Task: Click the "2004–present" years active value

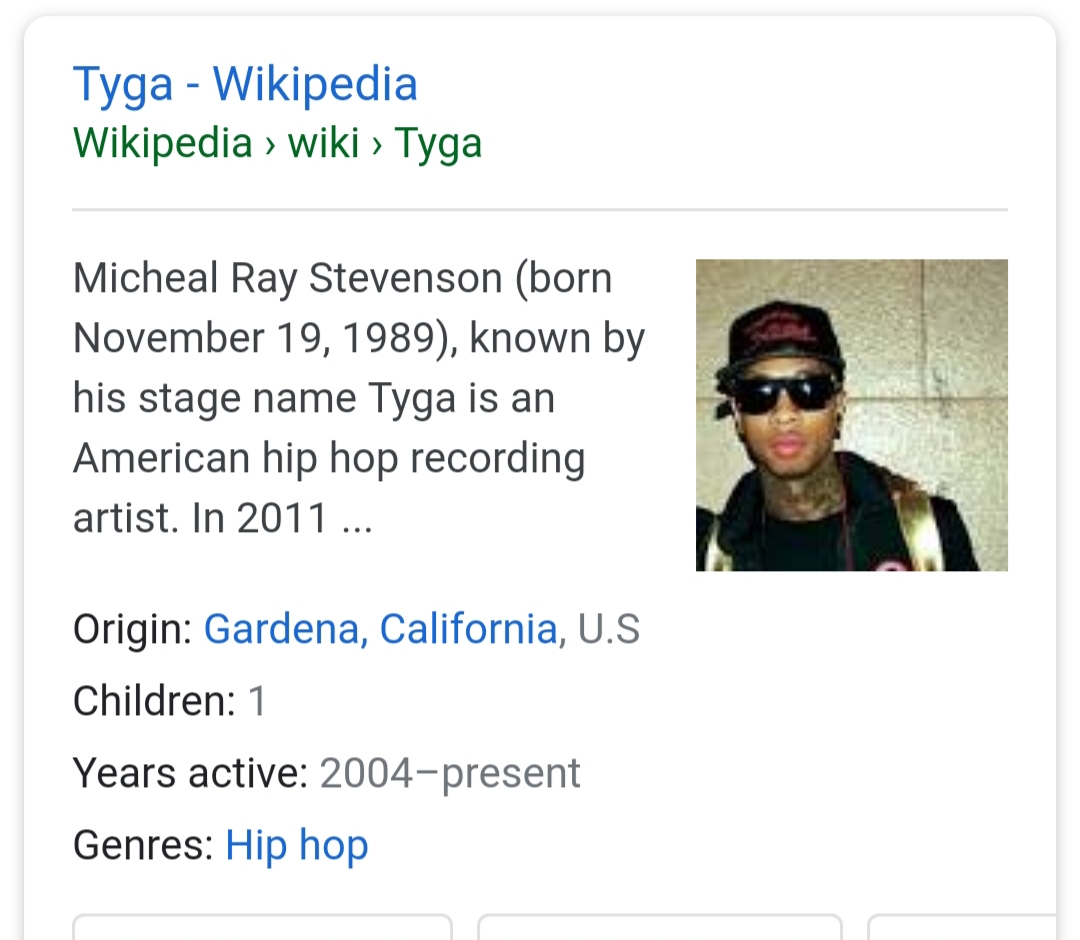Action: [450, 773]
